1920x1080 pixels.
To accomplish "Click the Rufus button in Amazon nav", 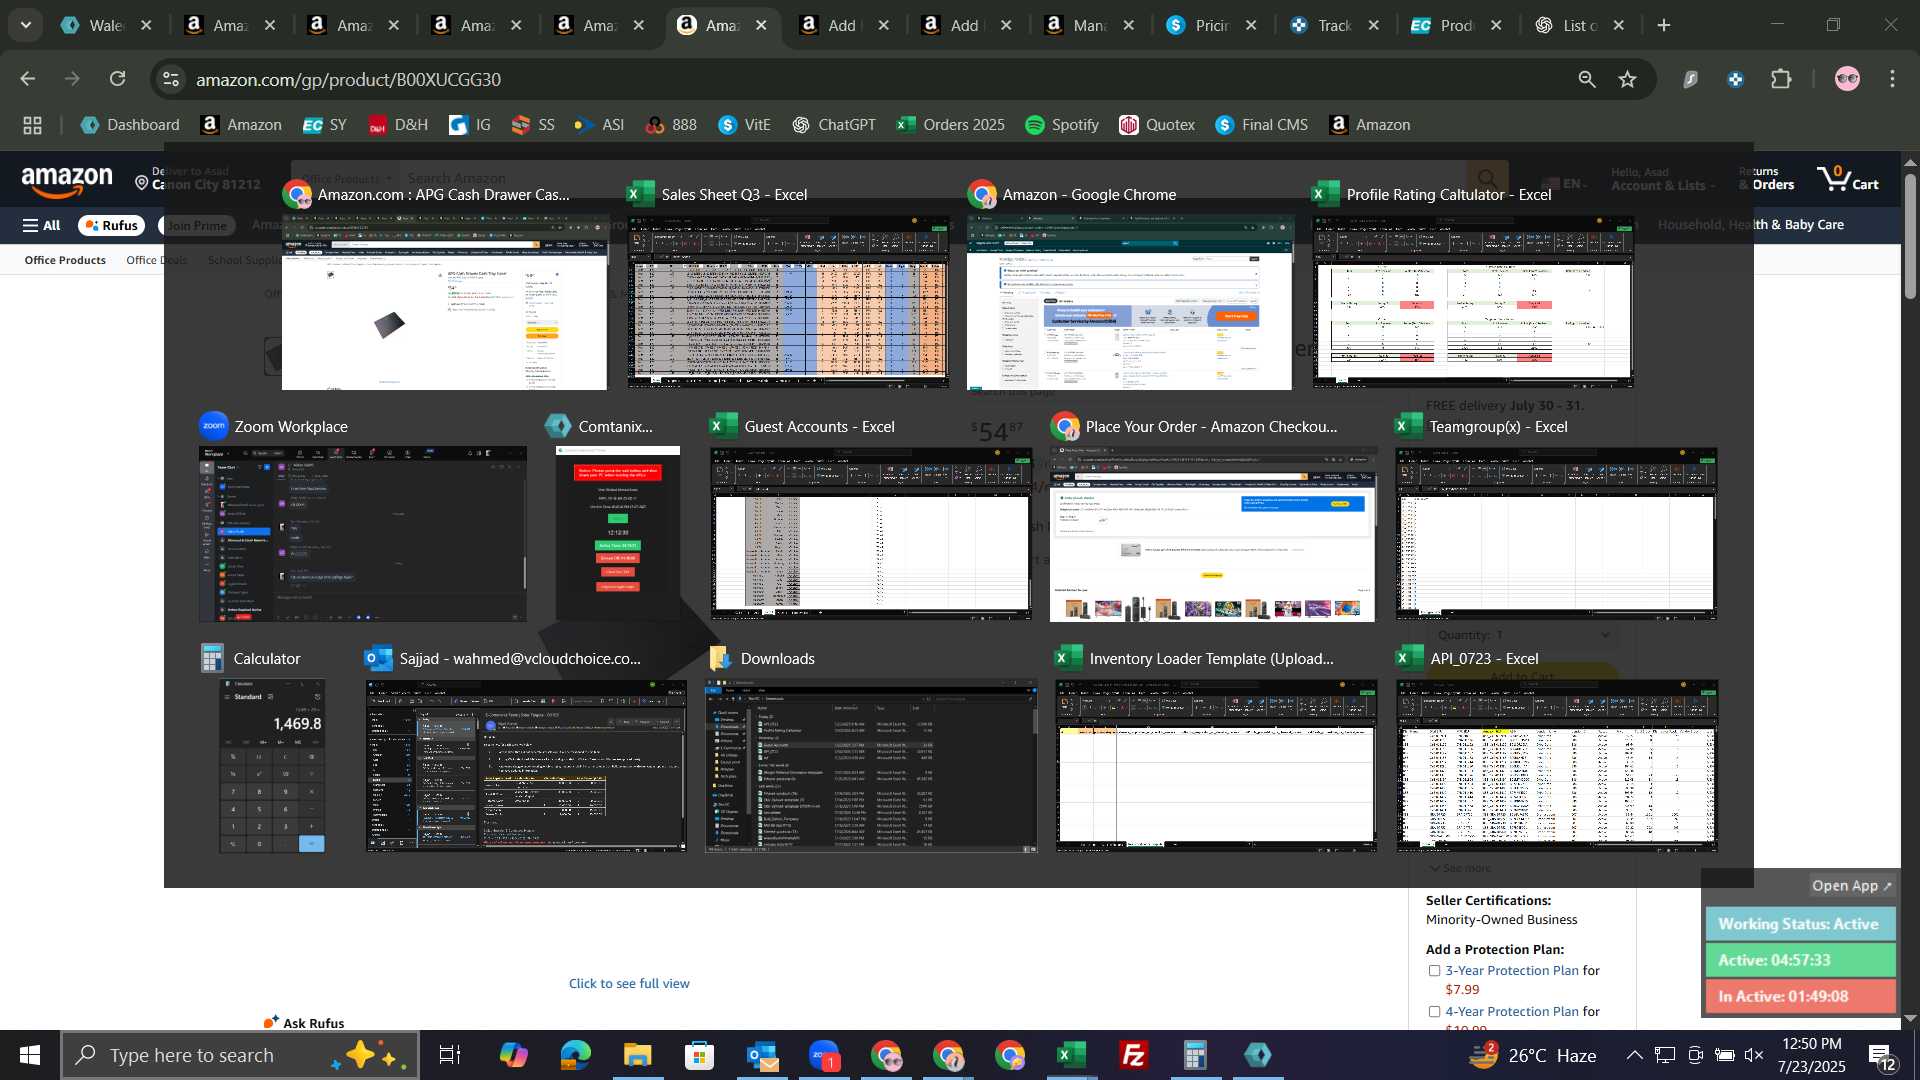I will pos(111,225).
